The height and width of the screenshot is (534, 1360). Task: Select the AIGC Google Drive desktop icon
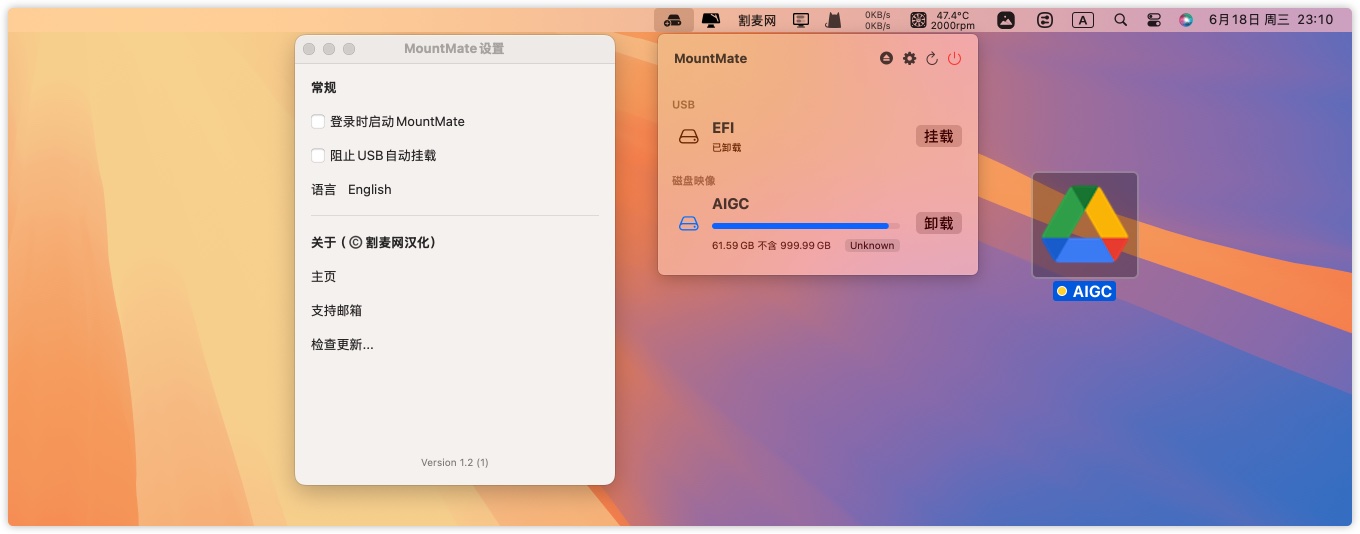(1085, 225)
